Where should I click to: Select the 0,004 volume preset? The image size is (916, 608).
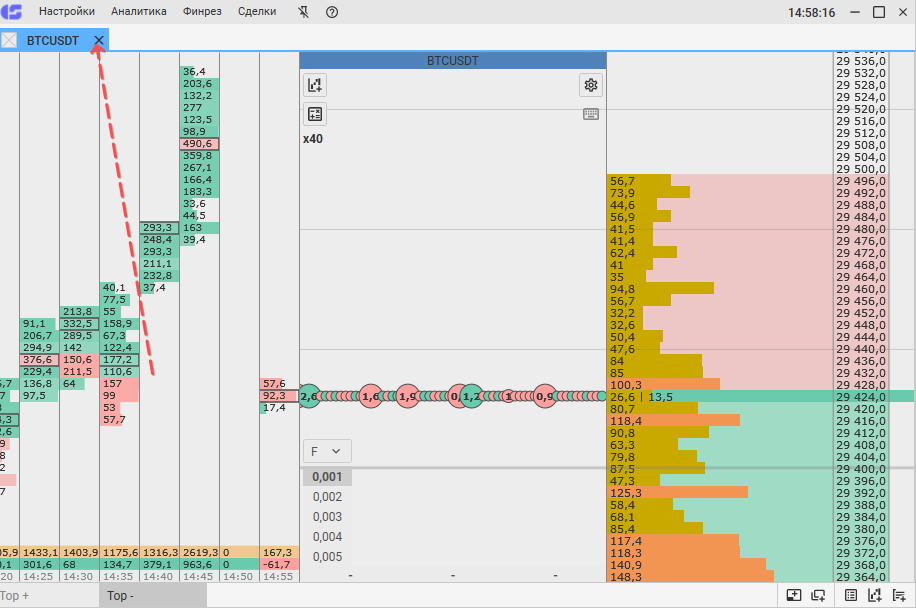pos(327,537)
